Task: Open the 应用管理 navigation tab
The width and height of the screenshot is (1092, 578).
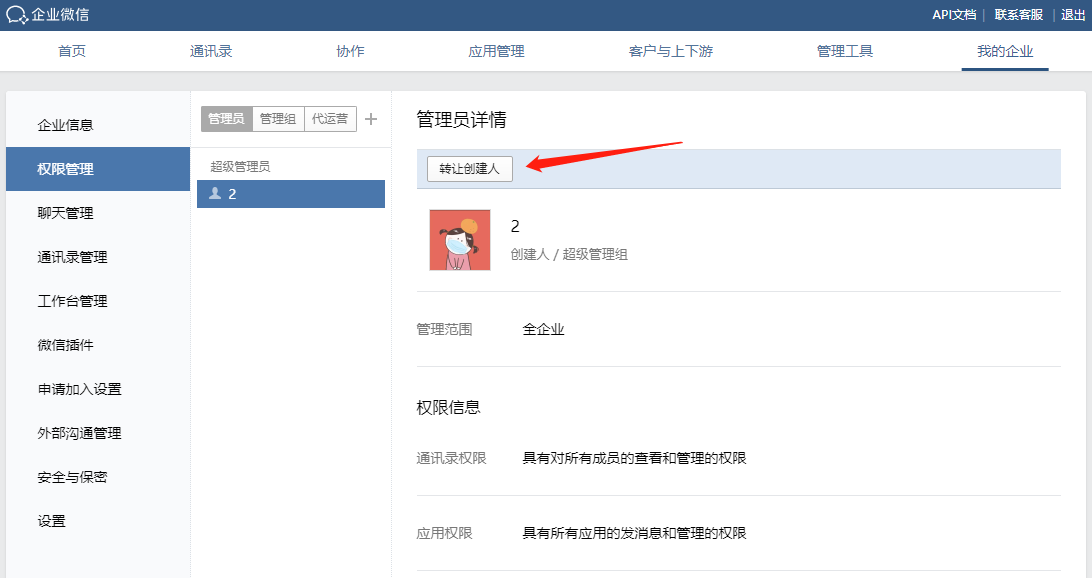Action: (x=496, y=51)
